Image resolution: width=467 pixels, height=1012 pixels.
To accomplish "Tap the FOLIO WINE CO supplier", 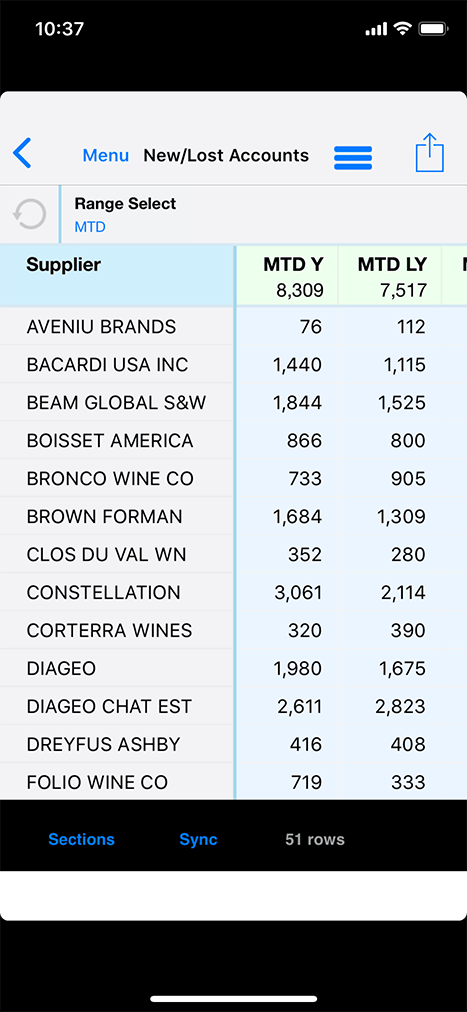I will point(97,782).
